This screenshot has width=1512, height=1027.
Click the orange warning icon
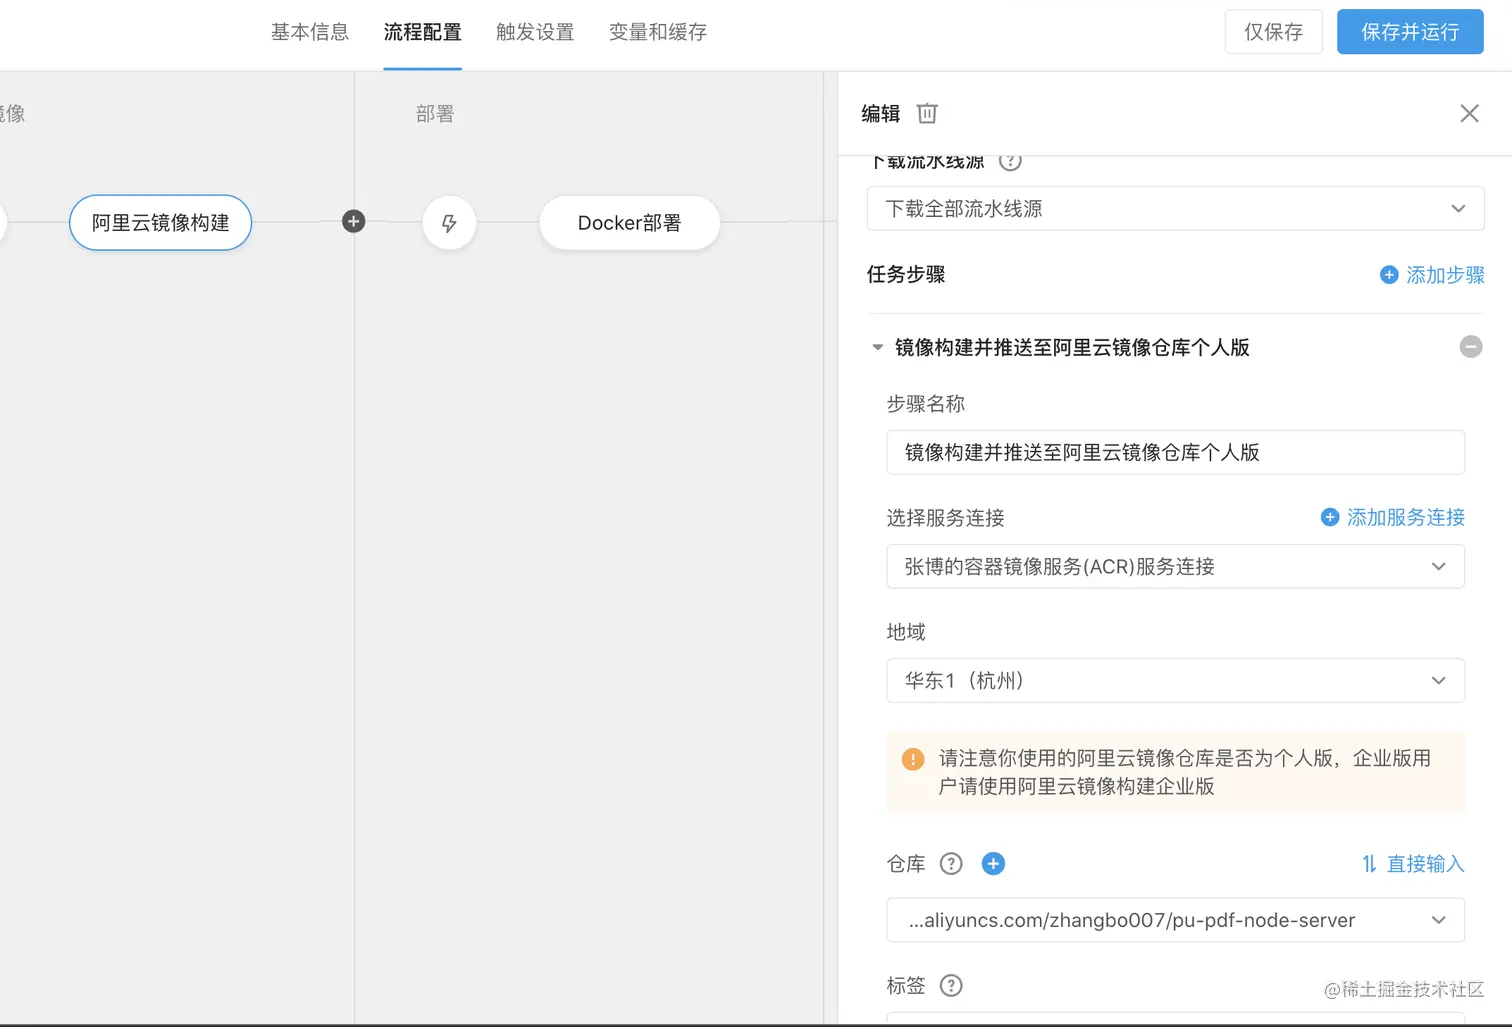(x=913, y=759)
